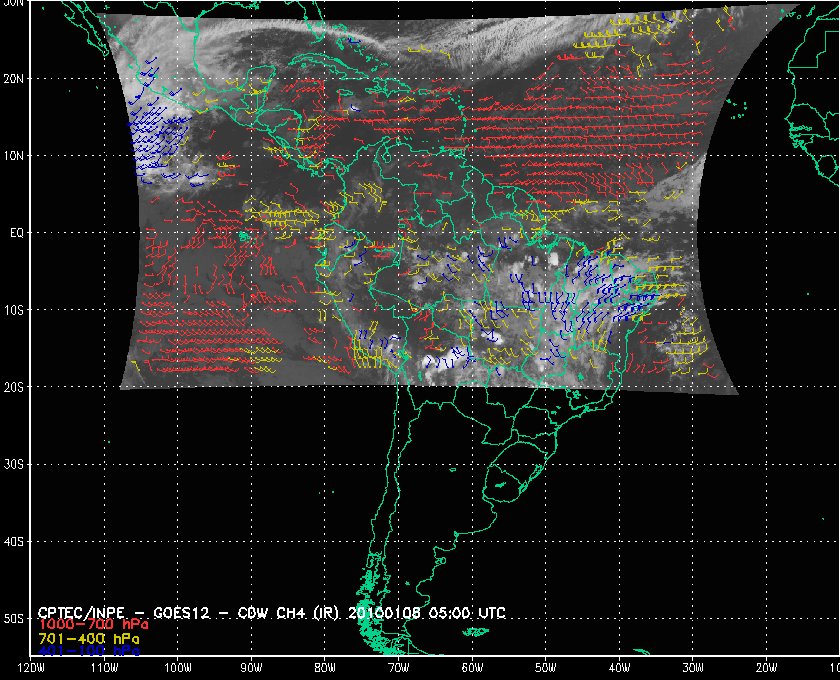The width and height of the screenshot is (840, 680).
Task: Click the 20S latitude label
Action: pyautogui.click(x=13, y=387)
